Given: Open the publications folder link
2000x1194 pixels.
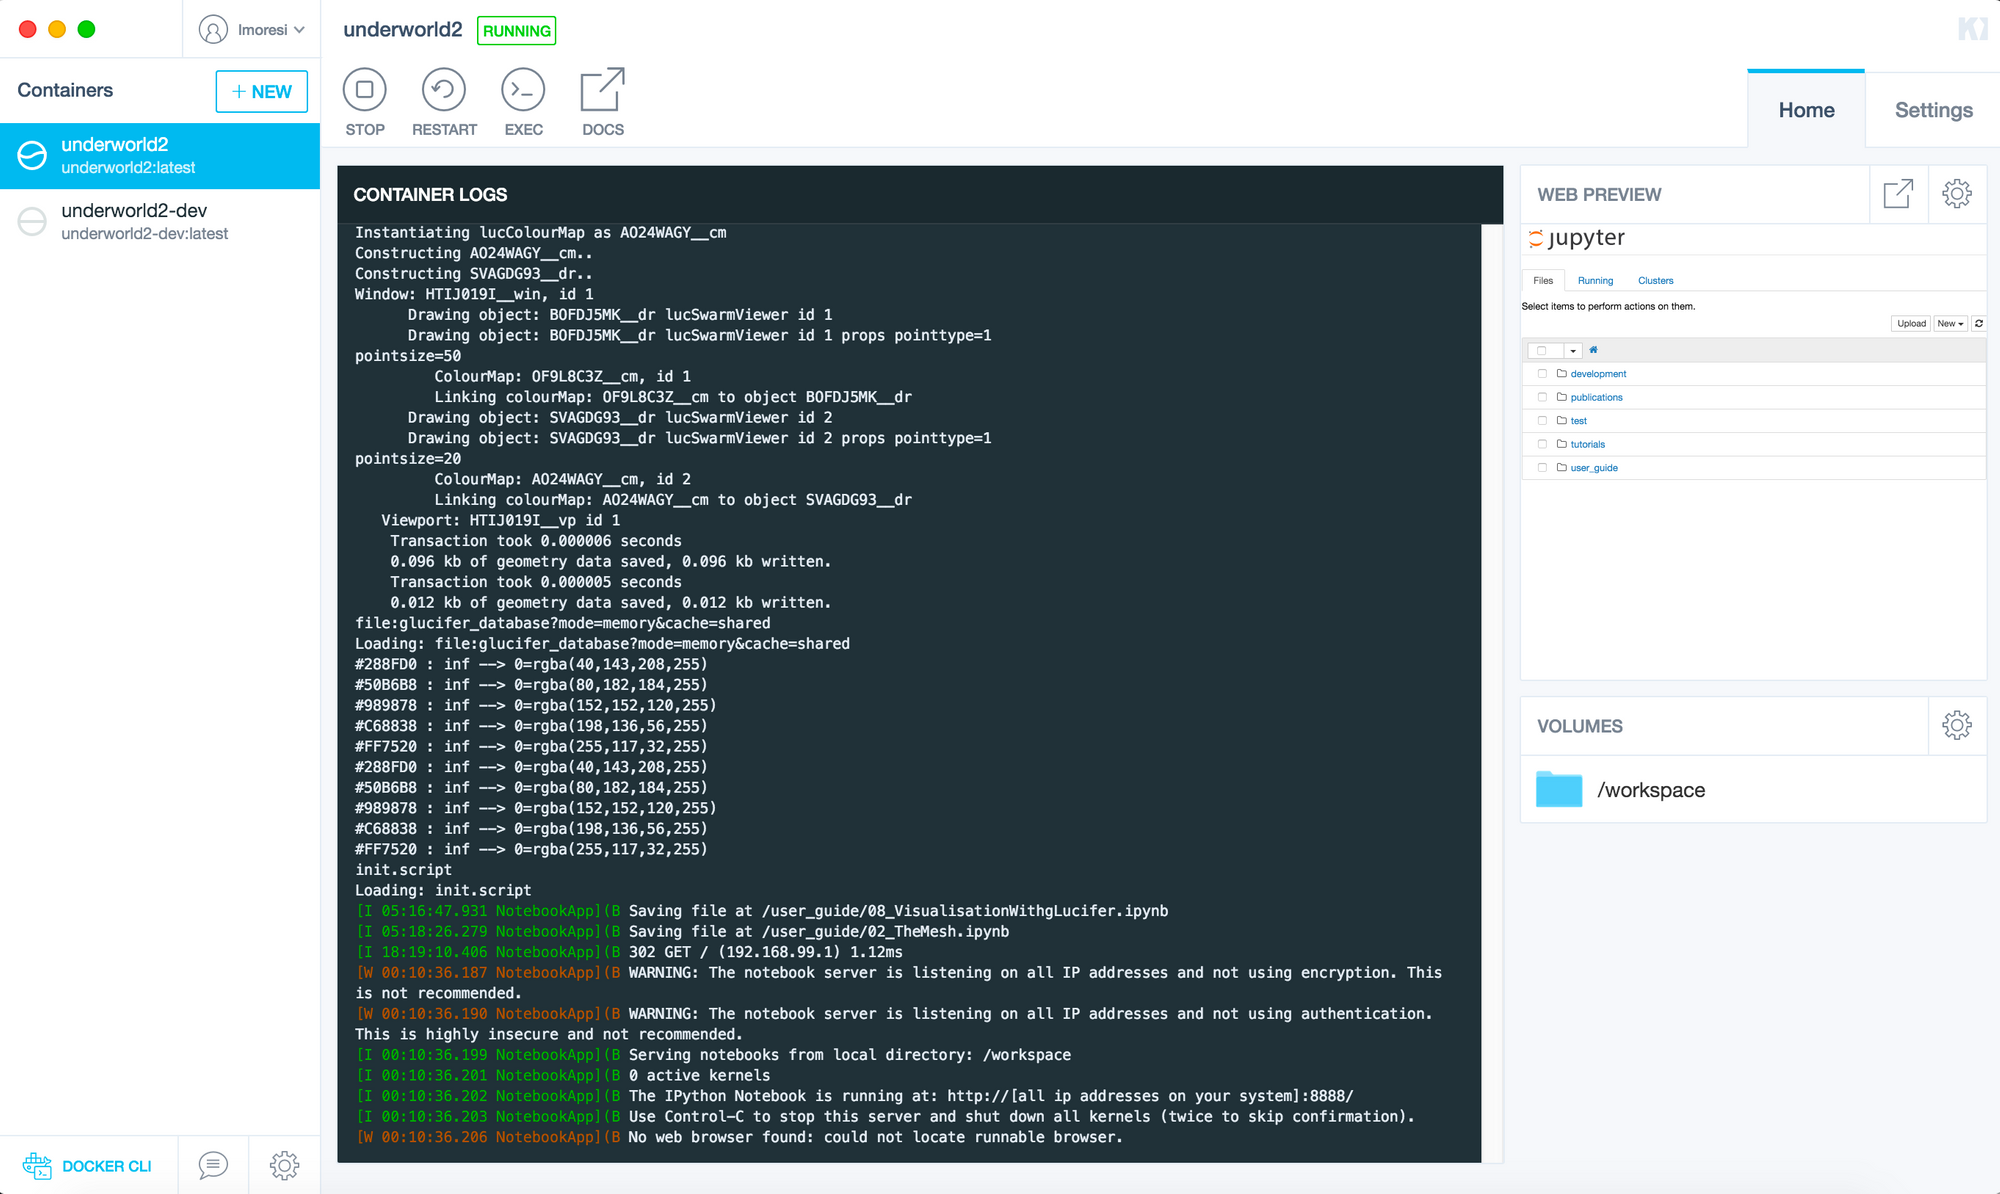Looking at the screenshot, I should (x=1596, y=398).
